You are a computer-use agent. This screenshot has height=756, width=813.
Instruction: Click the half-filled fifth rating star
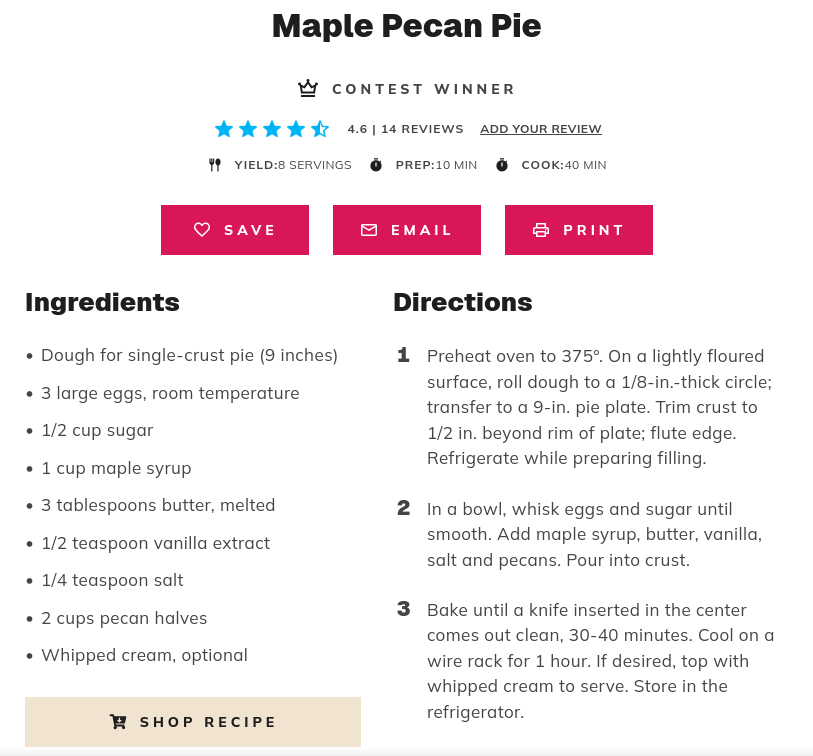[x=320, y=129]
